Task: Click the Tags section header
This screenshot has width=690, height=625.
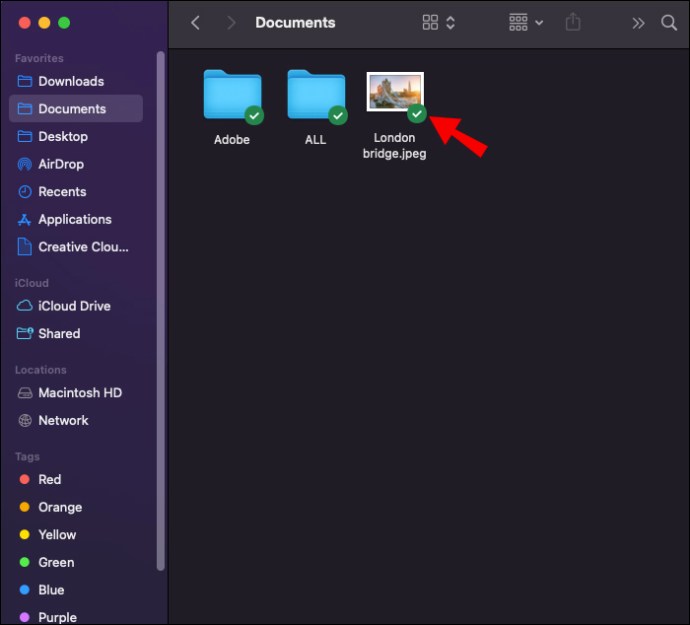Action: point(27,456)
